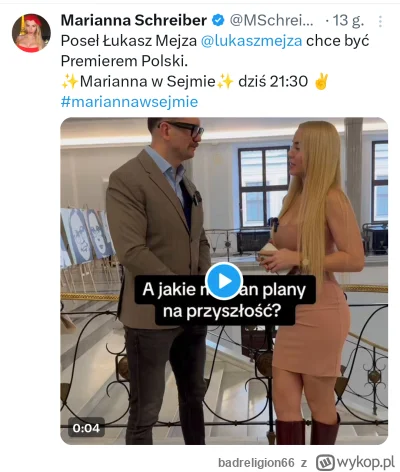
Task: Click the sparkles emoji after Sejmie
Action: coord(225,82)
